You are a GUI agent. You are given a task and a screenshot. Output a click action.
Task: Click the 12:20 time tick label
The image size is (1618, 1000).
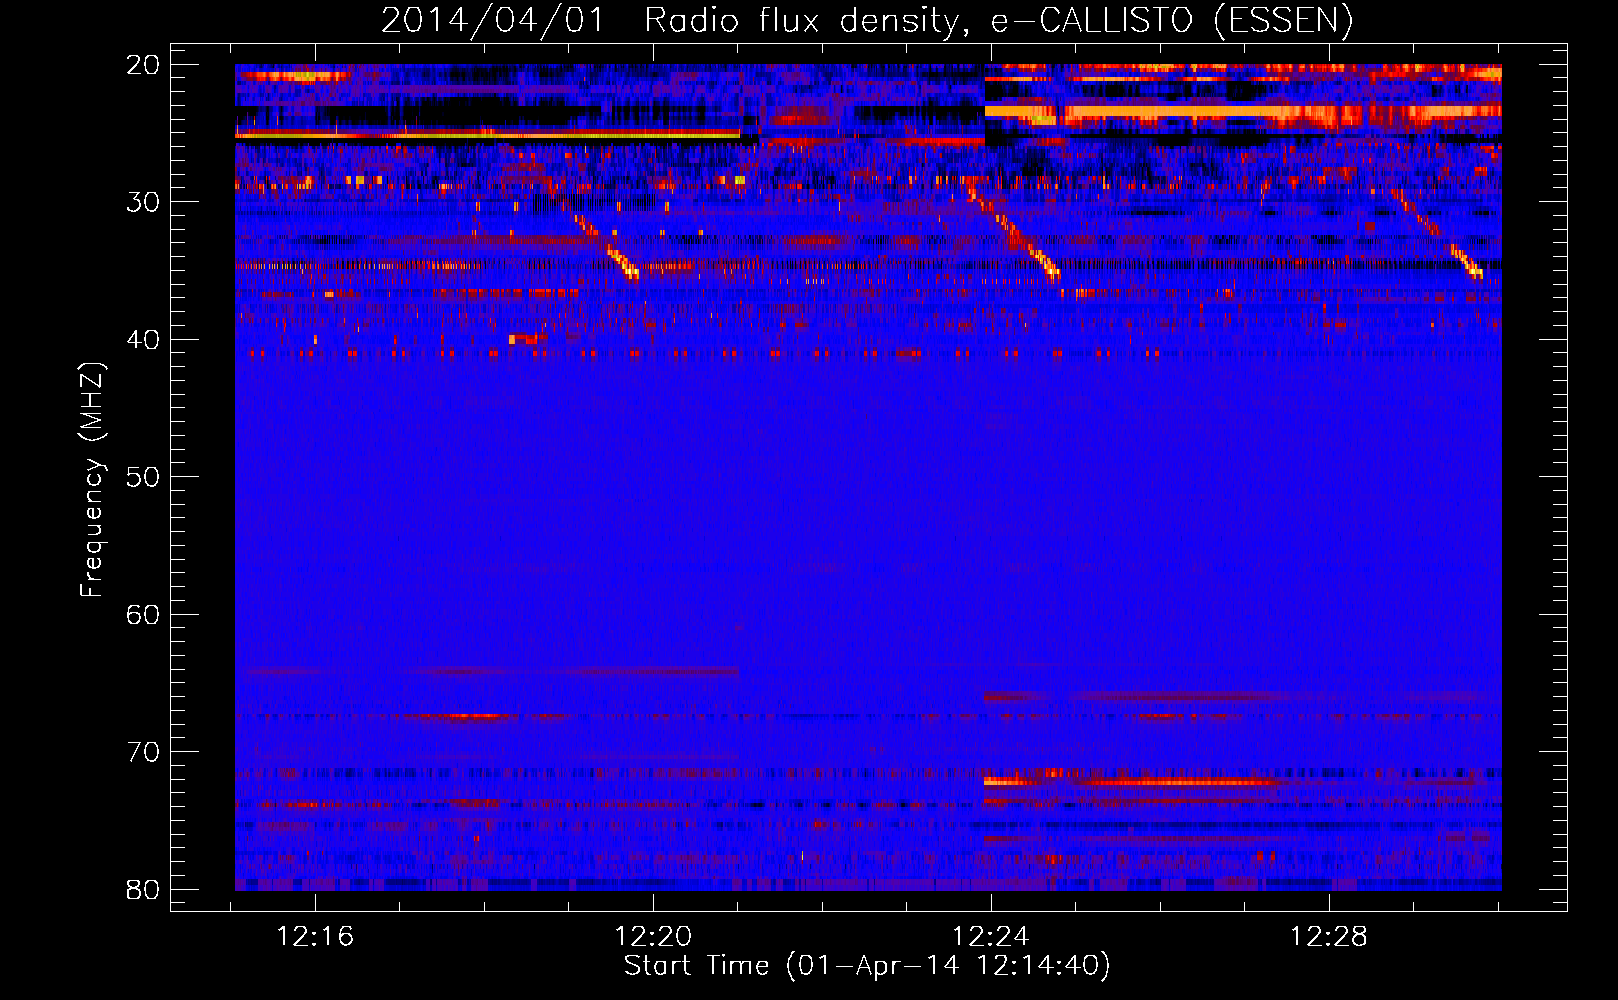(653, 937)
